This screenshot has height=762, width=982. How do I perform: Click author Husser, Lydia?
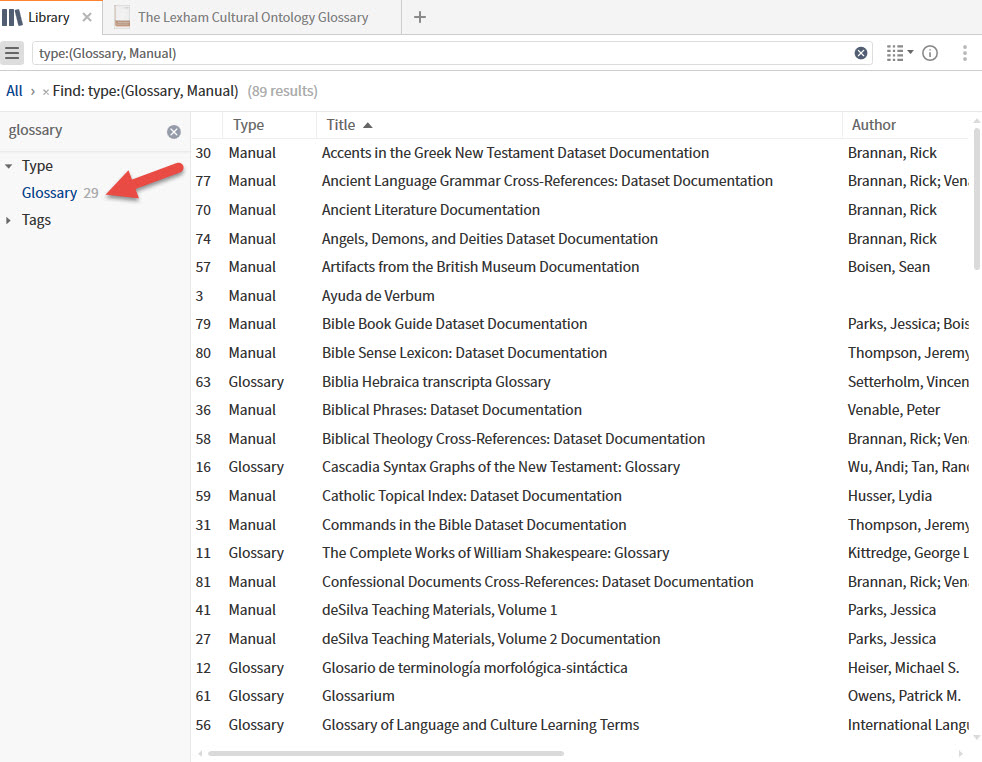click(889, 496)
